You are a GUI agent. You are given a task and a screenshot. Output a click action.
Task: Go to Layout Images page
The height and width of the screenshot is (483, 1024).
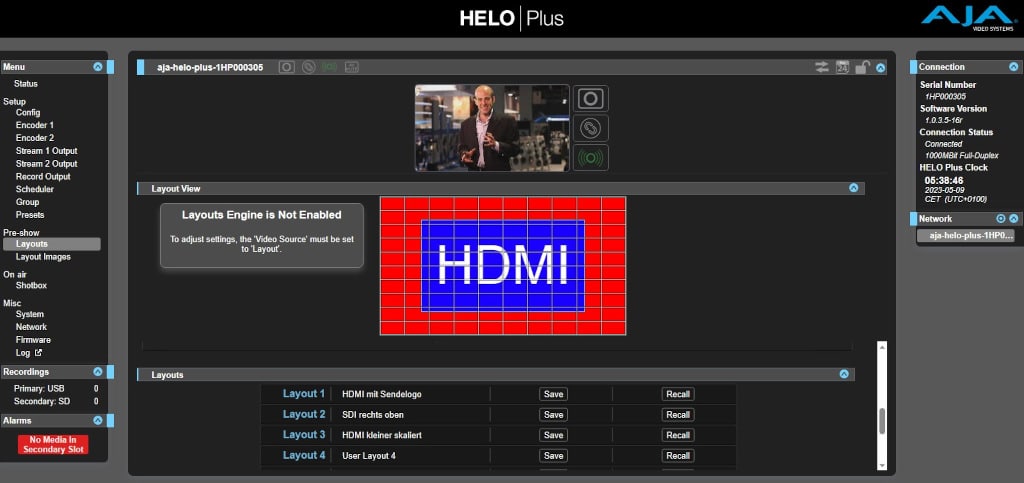[x=43, y=257]
